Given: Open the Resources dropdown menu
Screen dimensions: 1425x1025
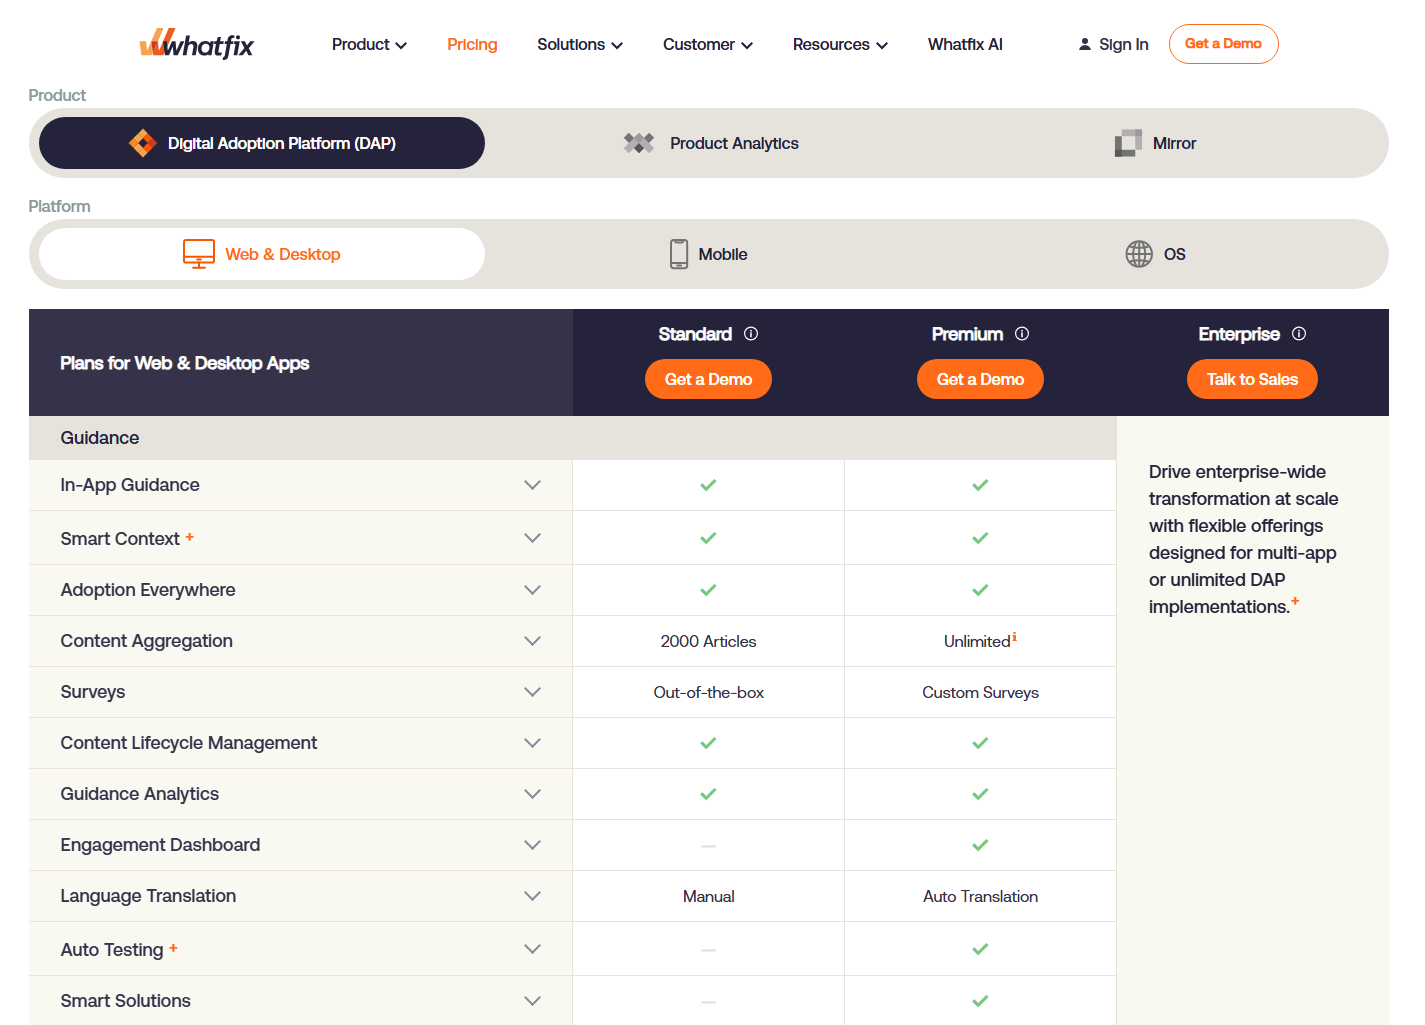Looking at the screenshot, I should (x=840, y=44).
